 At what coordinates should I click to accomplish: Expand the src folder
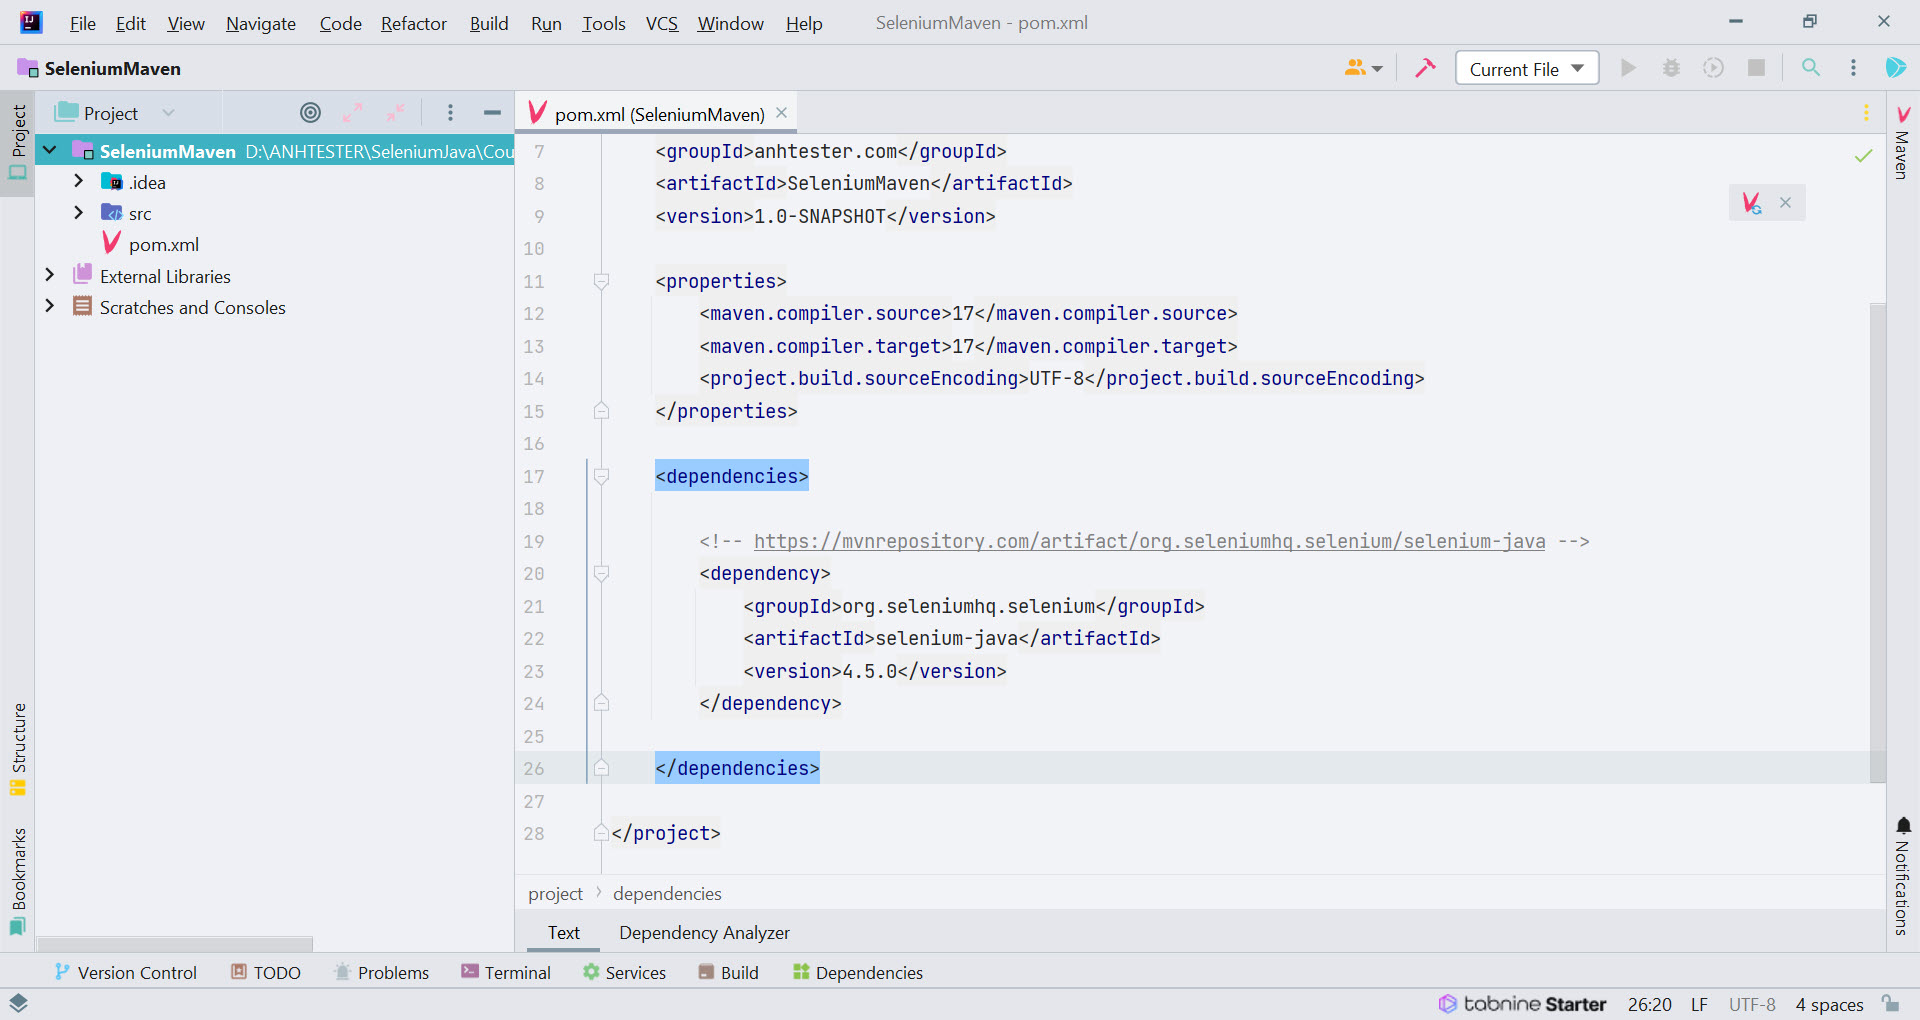point(79,213)
